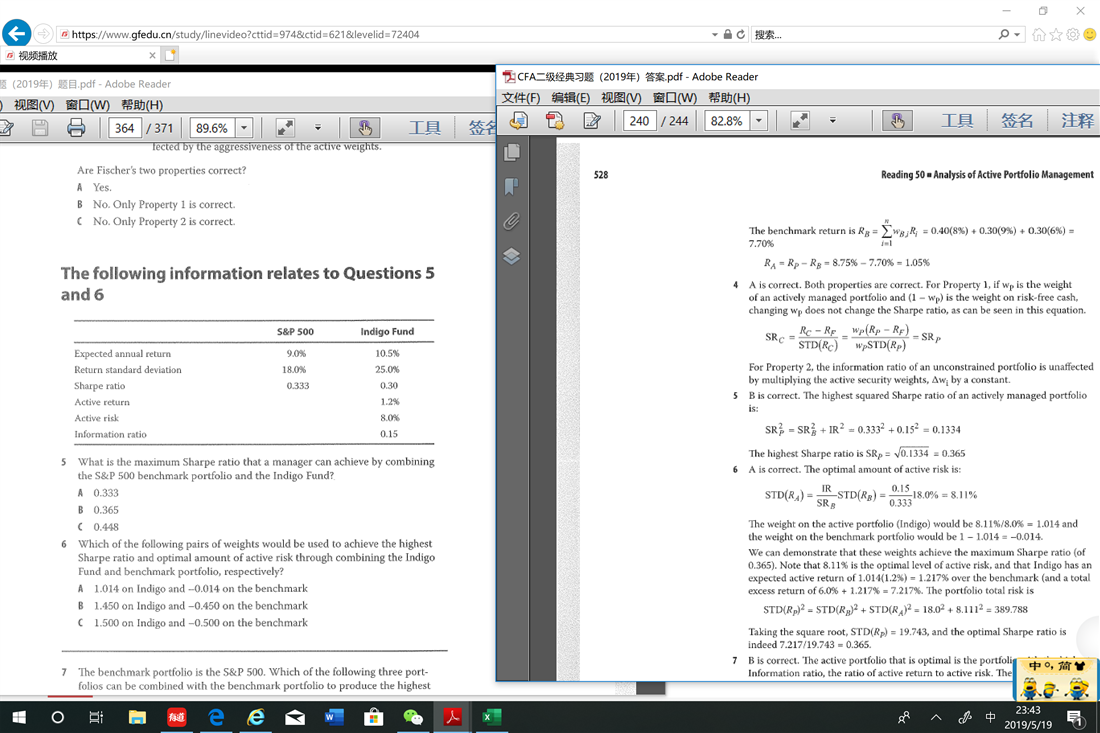Screen dimensions: 1100x733
Task: Open 文件(F) menu in 答案 window
Action: pyautogui.click(x=521, y=98)
